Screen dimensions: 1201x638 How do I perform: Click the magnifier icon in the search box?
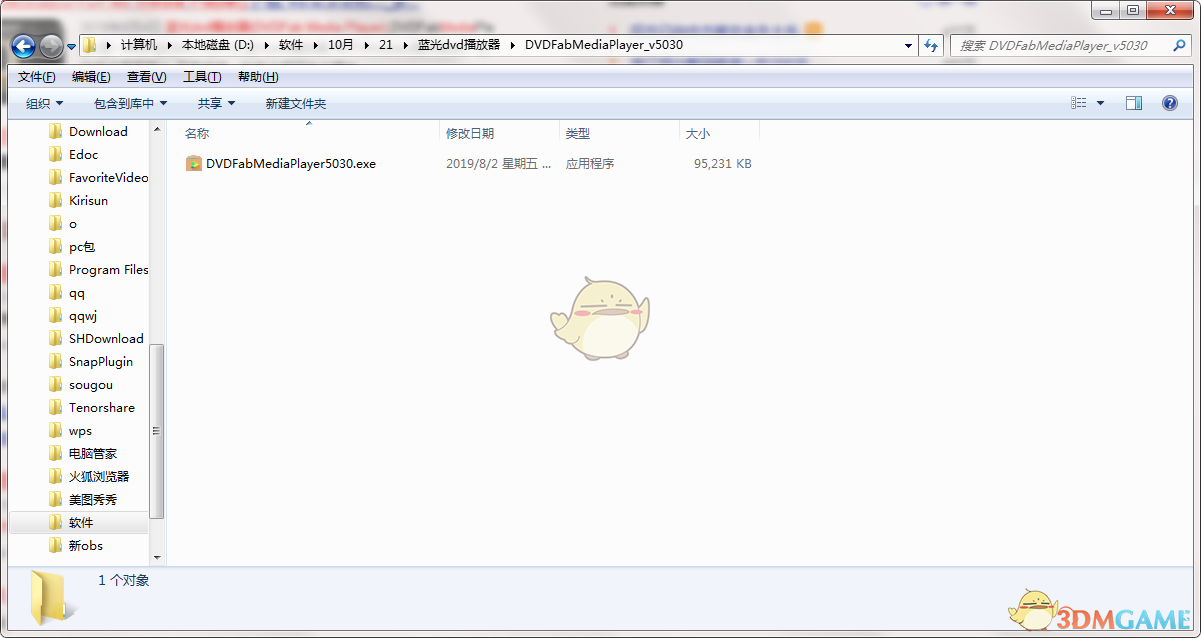(x=1179, y=45)
